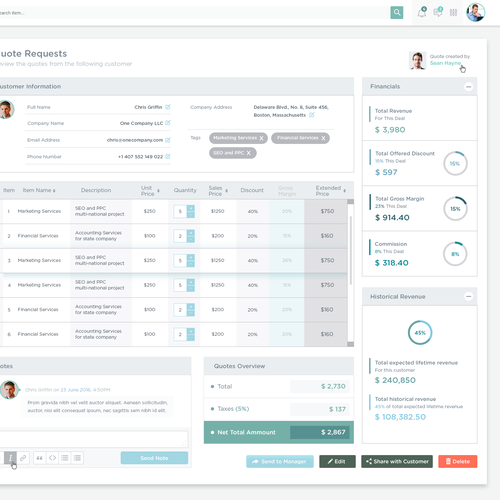Remove the Marketing Services tag
Viewport: 500px width, 500px height.
pos(261,138)
